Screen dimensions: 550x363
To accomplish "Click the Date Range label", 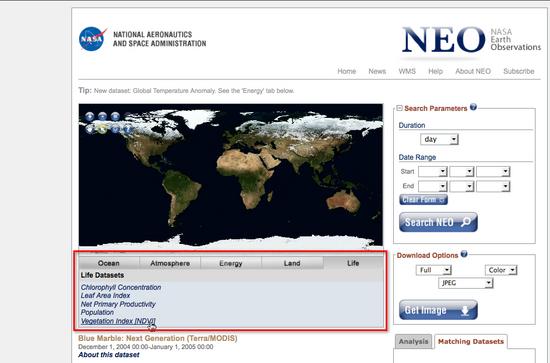I will pyautogui.click(x=417, y=157).
